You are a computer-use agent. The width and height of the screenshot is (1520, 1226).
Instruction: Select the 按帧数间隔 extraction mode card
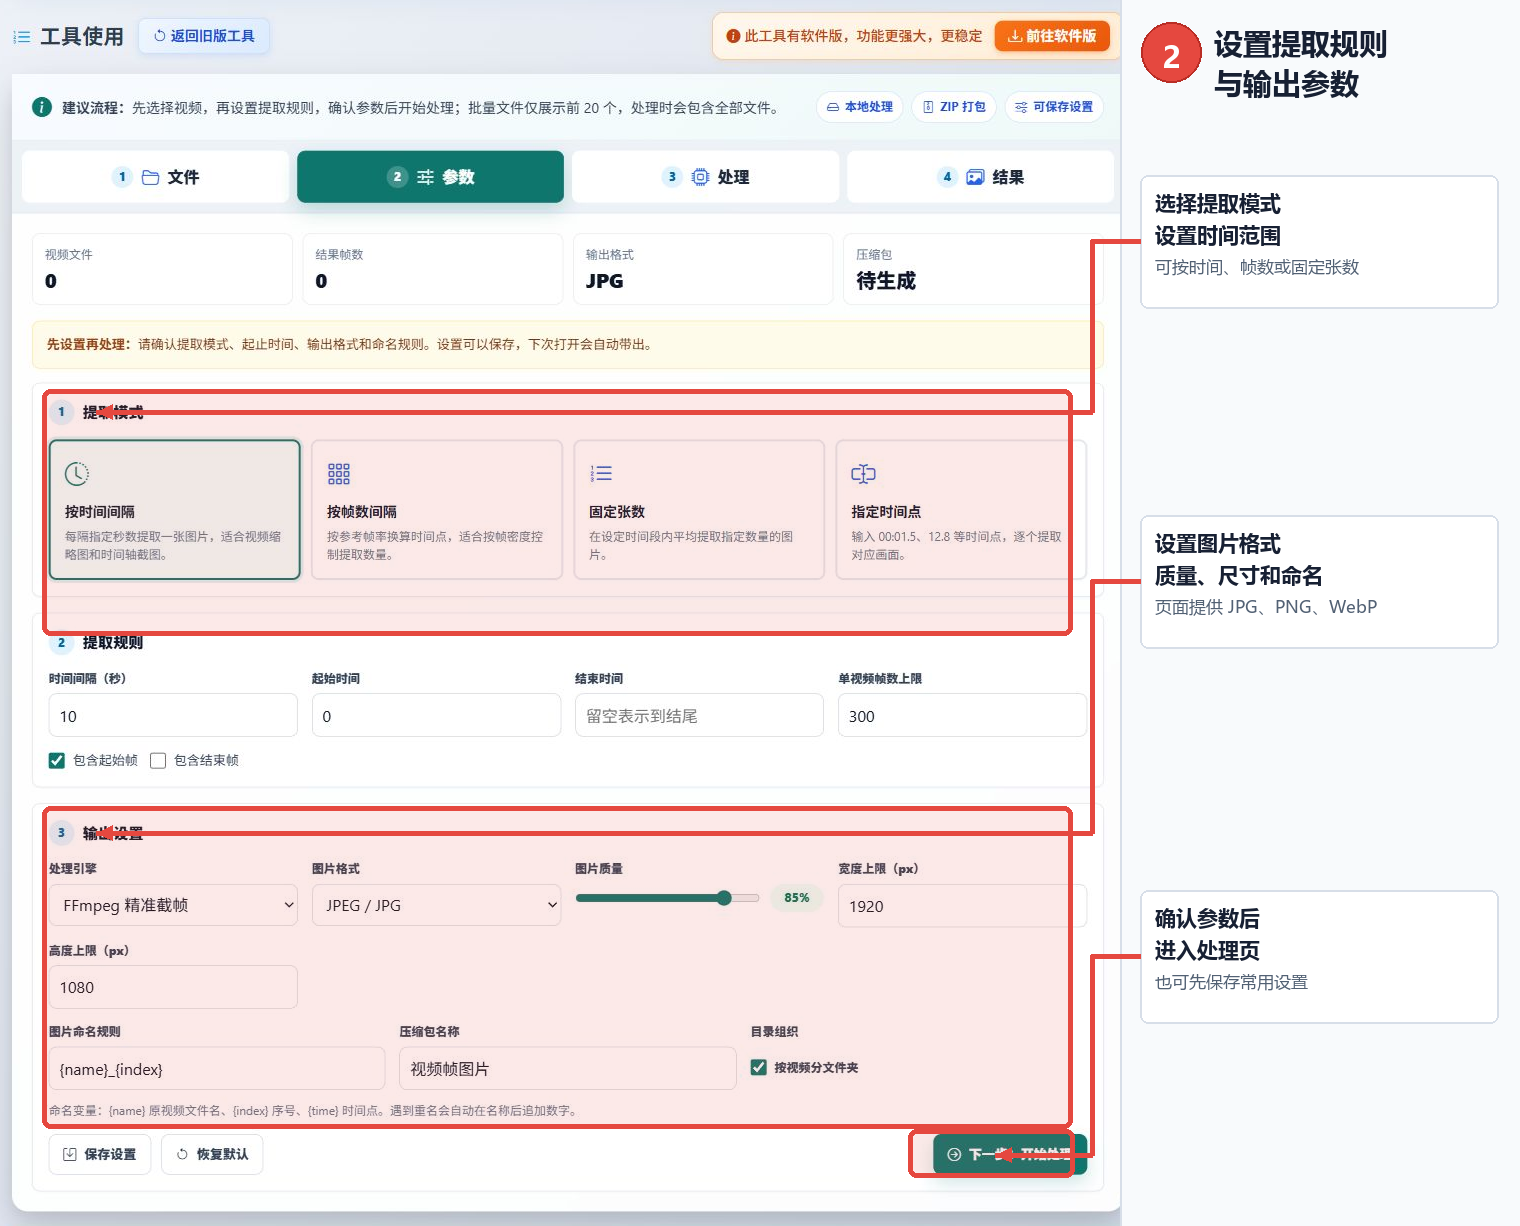coord(437,510)
